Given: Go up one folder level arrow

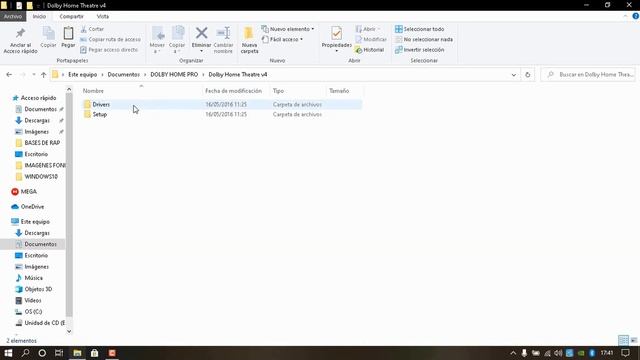Looking at the screenshot, I should pyautogui.click(x=43, y=74).
